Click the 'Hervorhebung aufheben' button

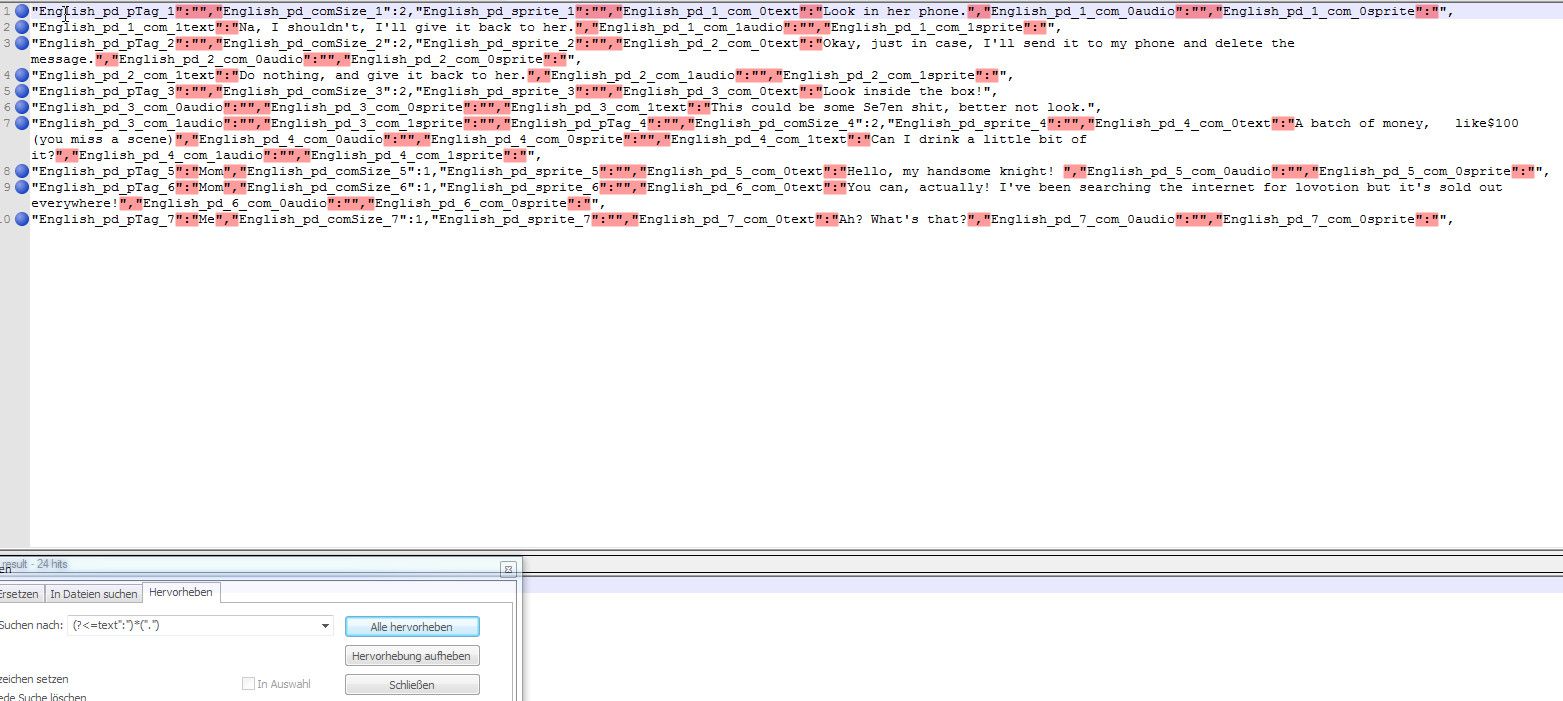(411, 656)
